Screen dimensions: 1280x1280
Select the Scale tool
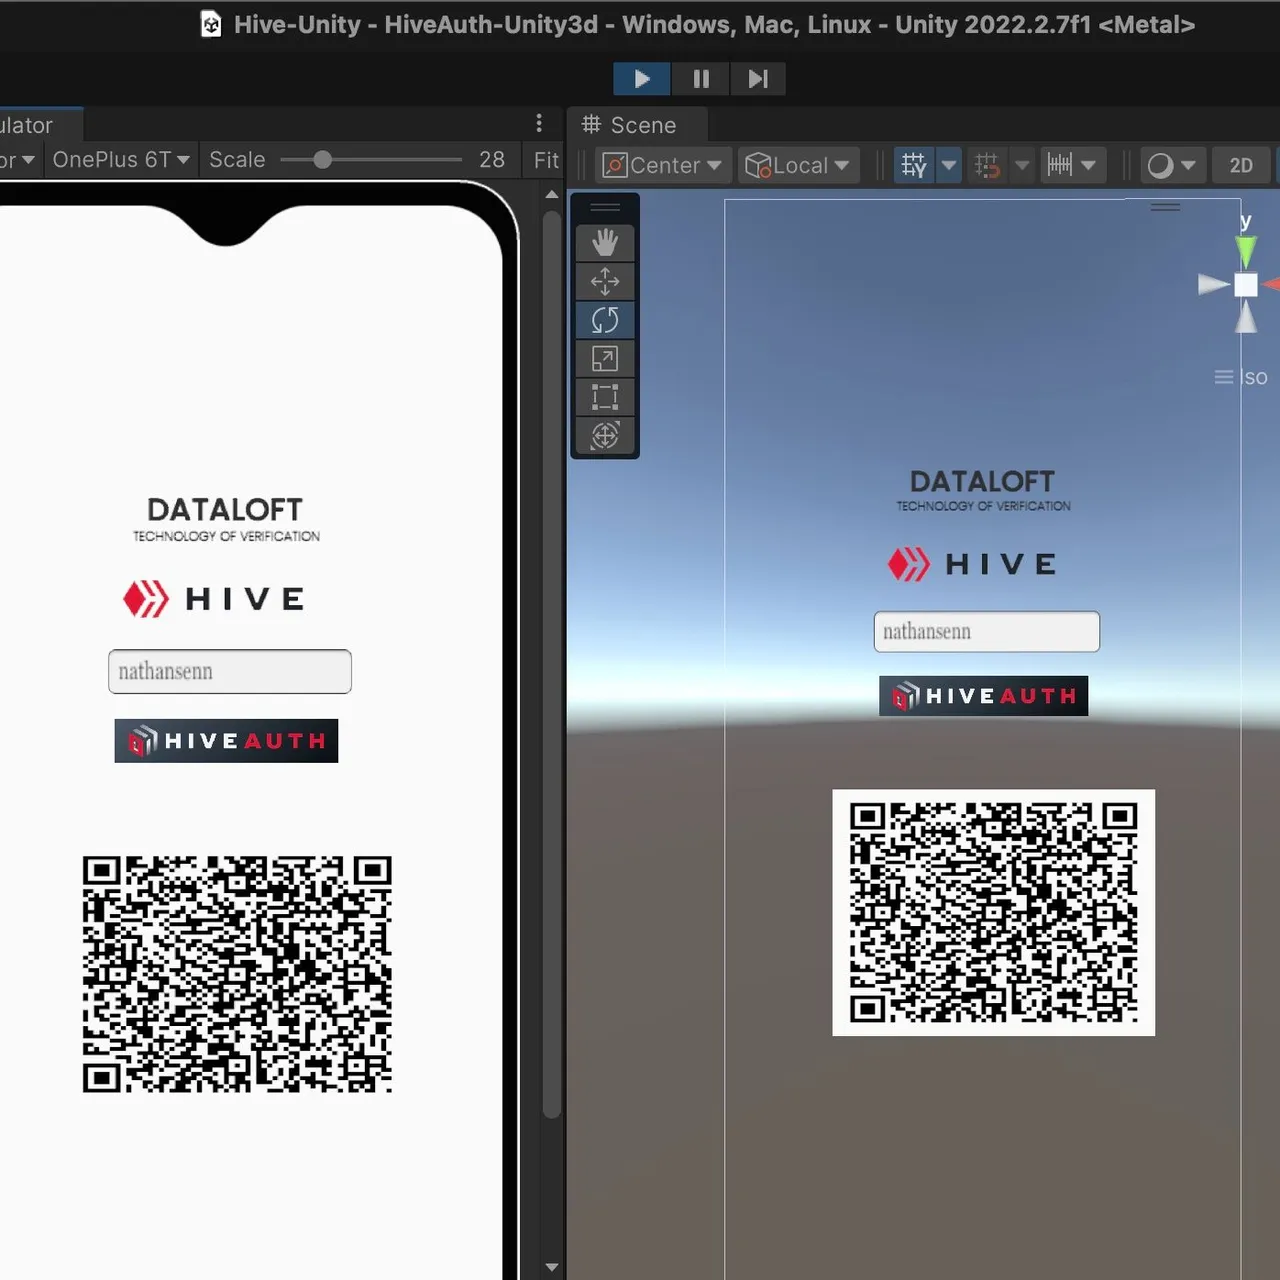pyautogui.click(x=605, y=358)
